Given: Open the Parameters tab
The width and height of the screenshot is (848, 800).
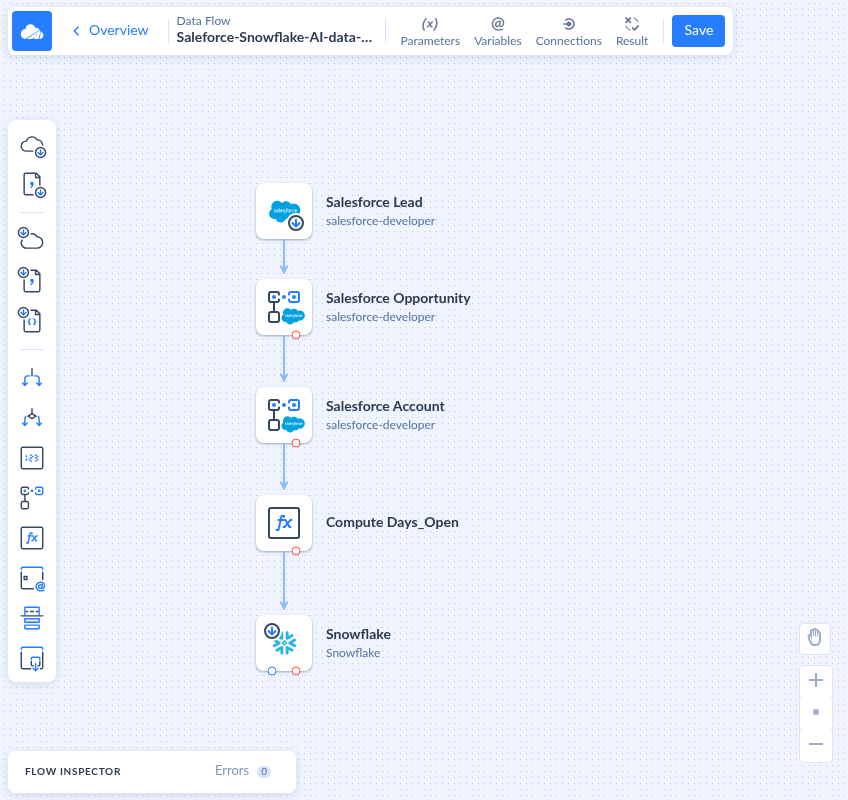Looking at the screenshot, I should pyautogui.click(x=430, y=31).
